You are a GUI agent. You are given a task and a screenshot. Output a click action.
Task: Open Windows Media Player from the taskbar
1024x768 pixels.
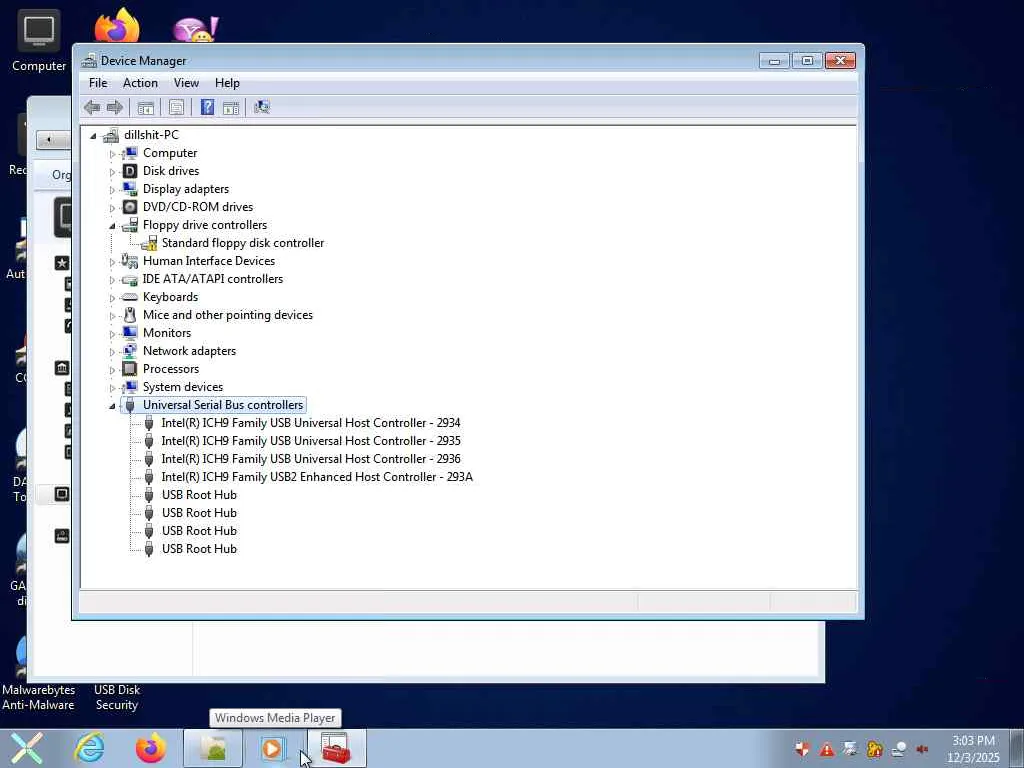[273, 748]
